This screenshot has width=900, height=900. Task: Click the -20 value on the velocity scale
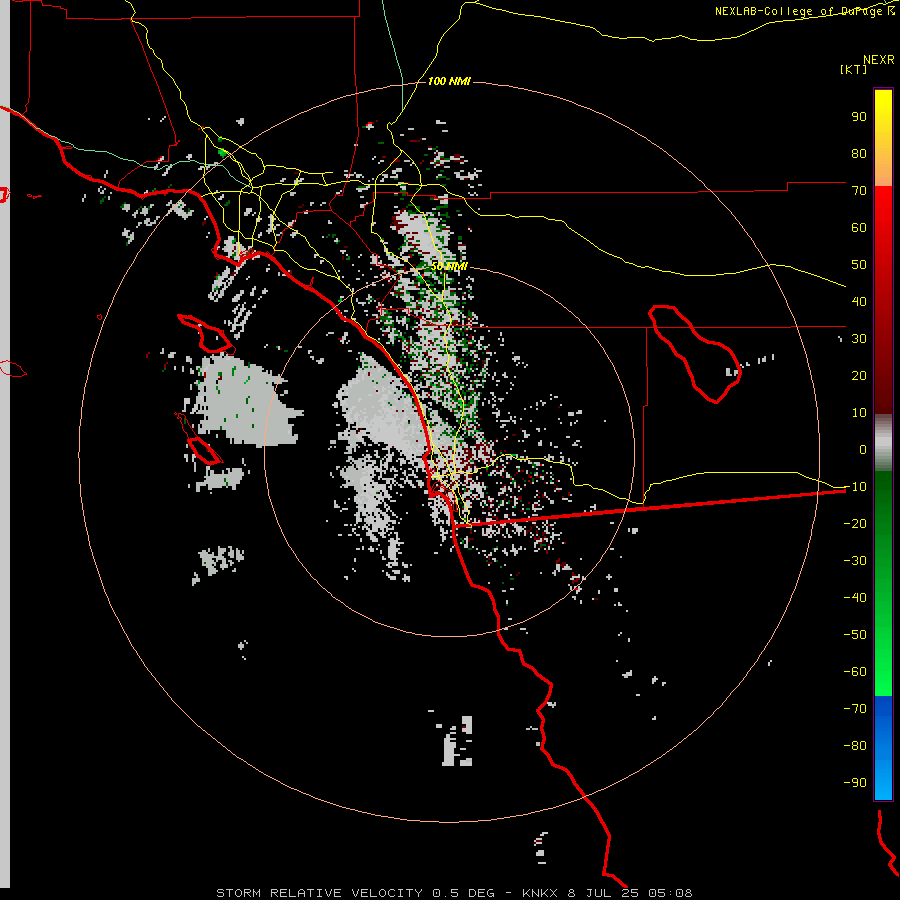[x=855, y=523]
